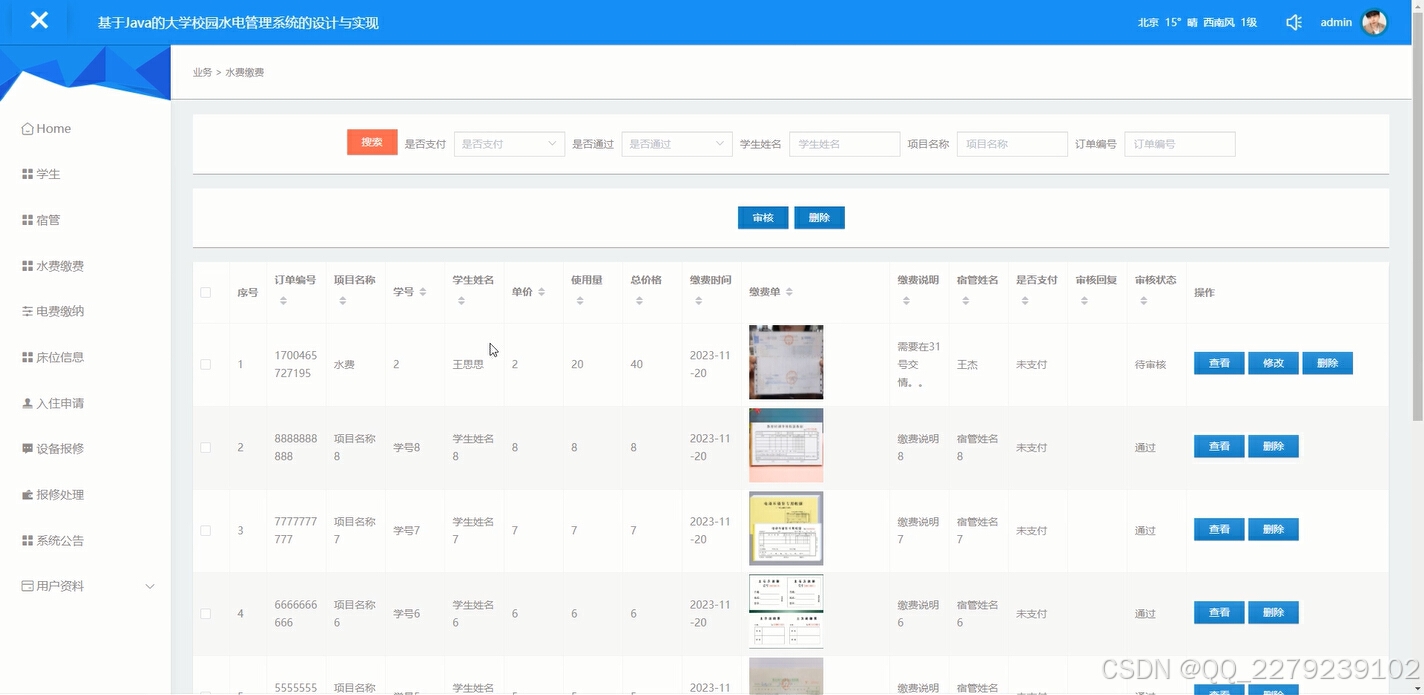Select the 入住申请 (Check-in Application) icon
The height and width of the screenshot is (695, 1424).
tap(27, 402)
